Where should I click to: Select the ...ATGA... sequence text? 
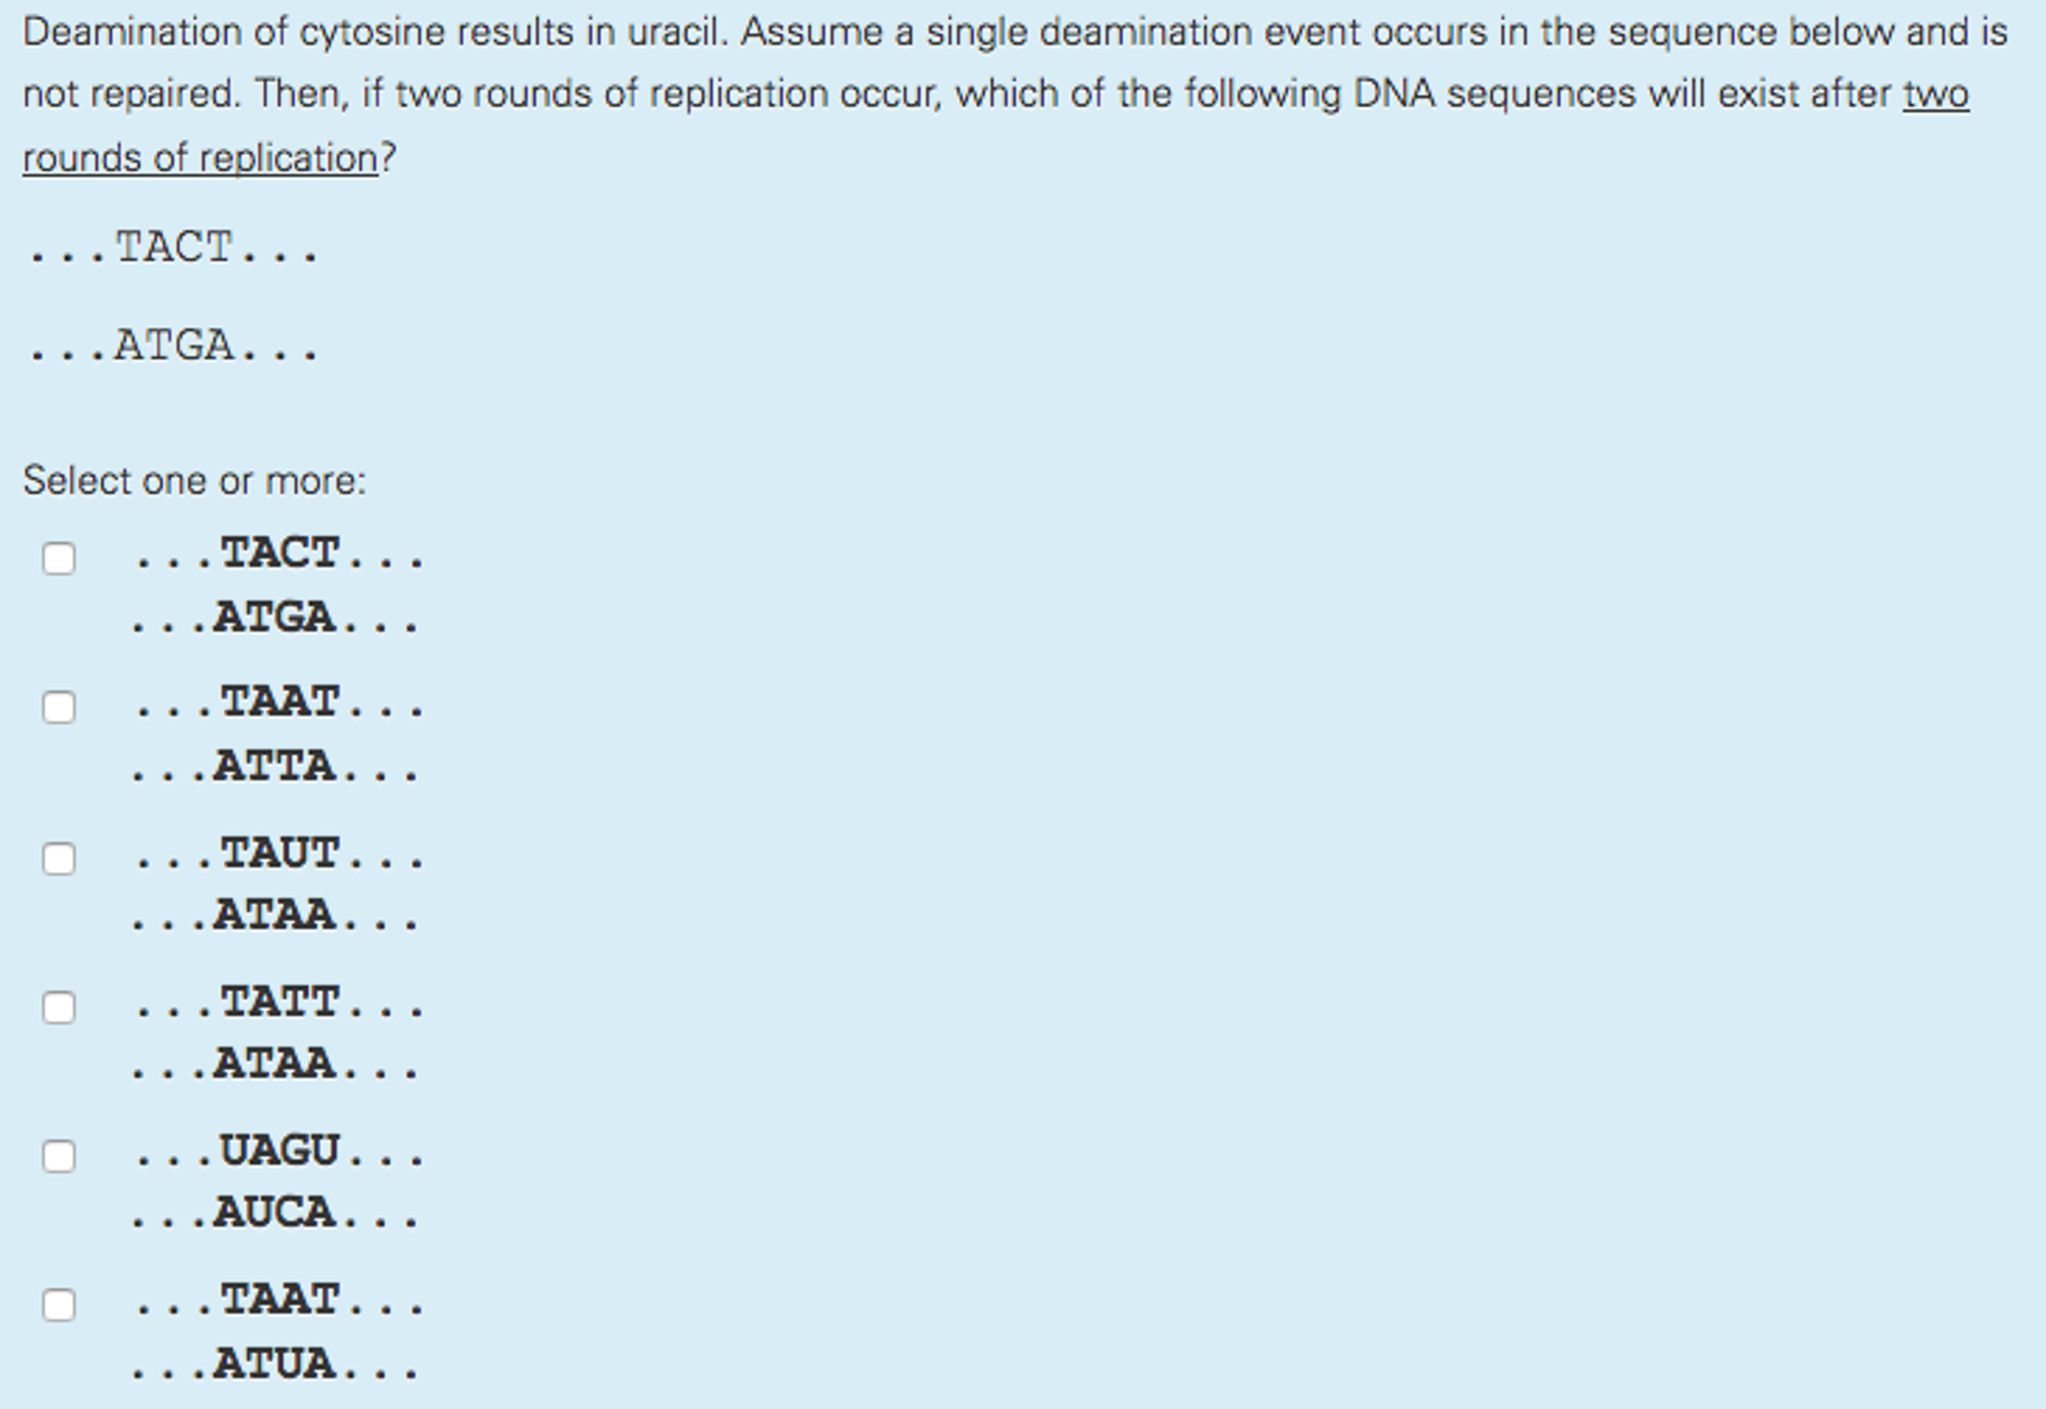(170, 346)
